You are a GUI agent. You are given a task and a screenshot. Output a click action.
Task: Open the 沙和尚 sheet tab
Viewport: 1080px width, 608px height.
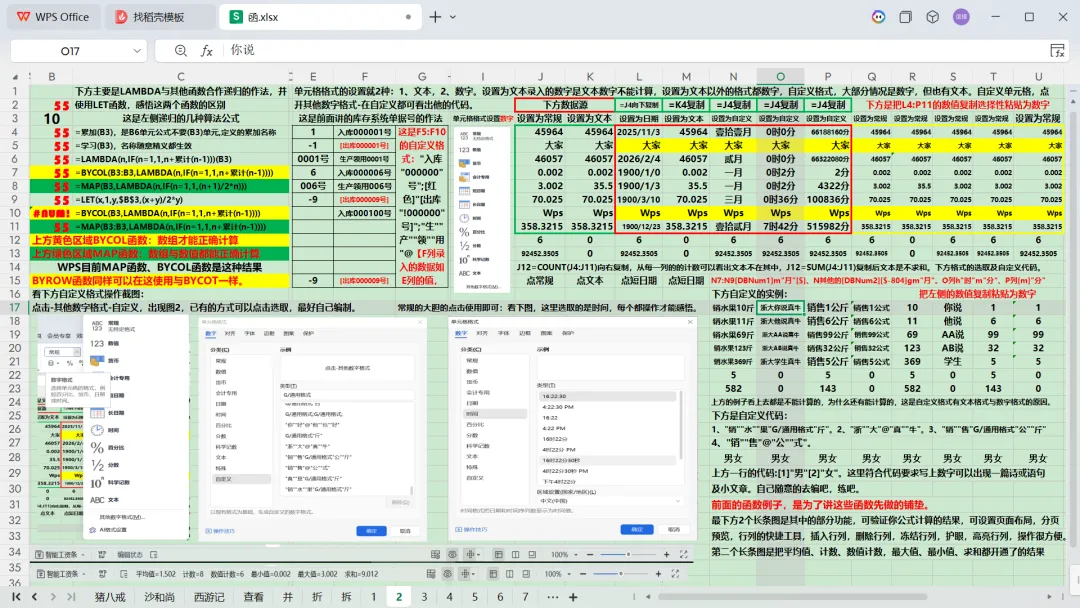point(160,597)
